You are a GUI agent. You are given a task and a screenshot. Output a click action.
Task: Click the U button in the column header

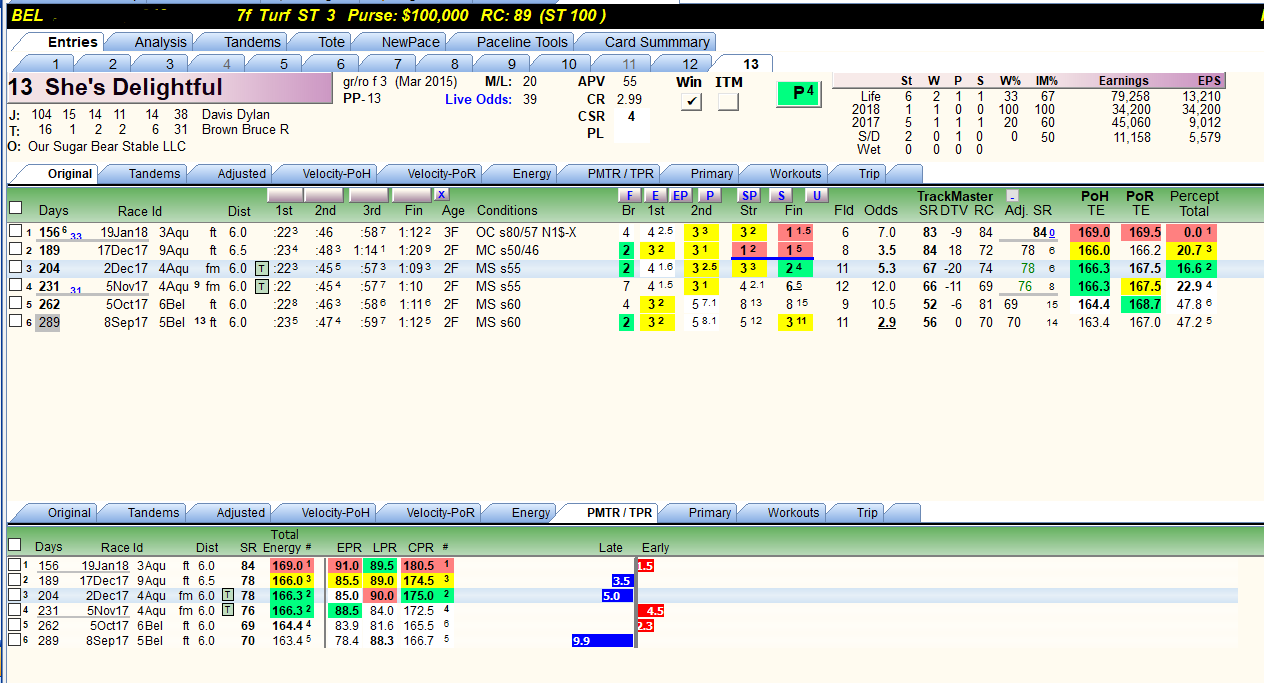(x=817, y=195)
